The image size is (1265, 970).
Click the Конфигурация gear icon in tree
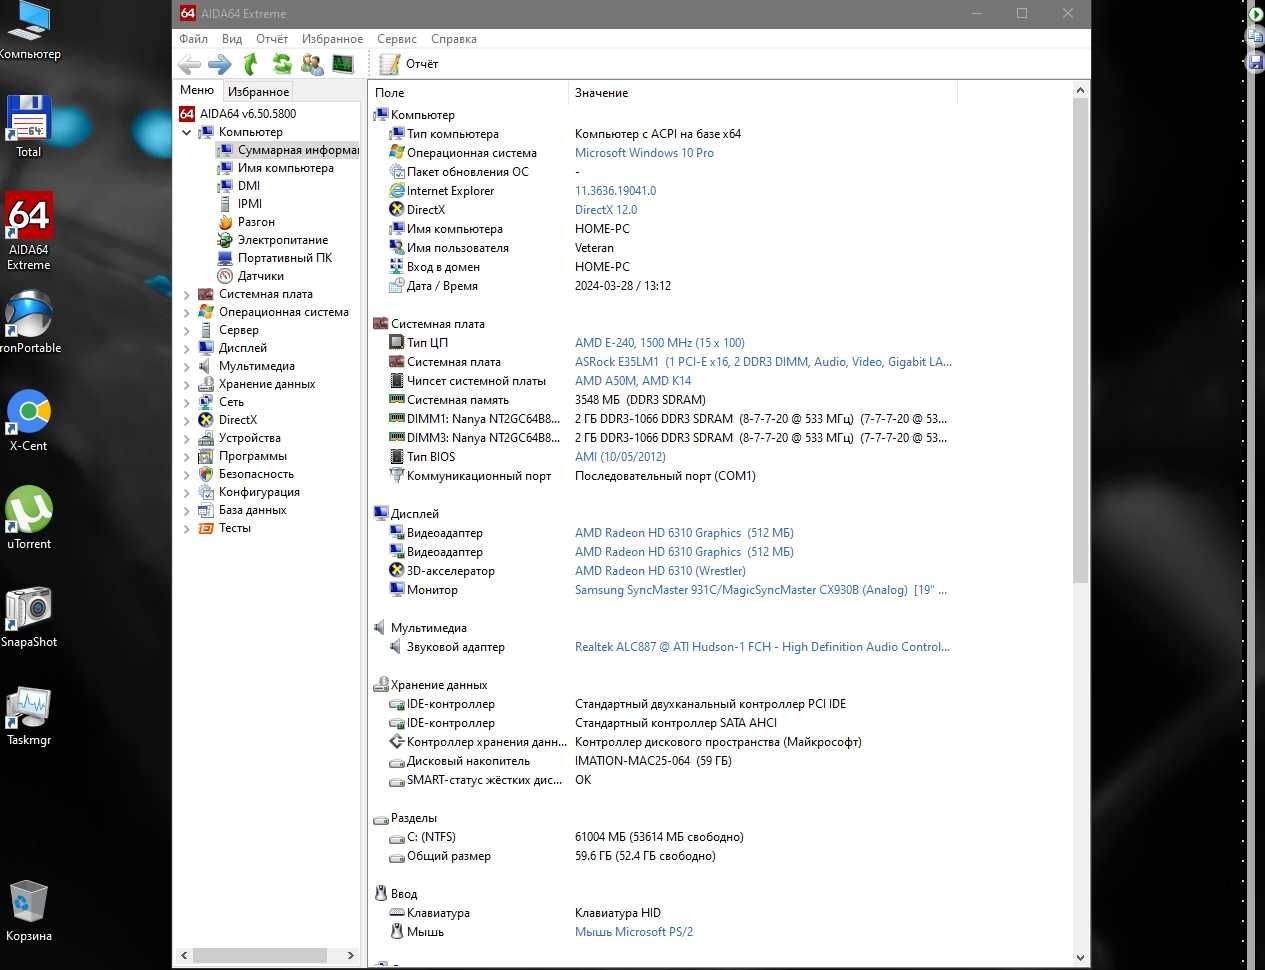click(206, 492)
